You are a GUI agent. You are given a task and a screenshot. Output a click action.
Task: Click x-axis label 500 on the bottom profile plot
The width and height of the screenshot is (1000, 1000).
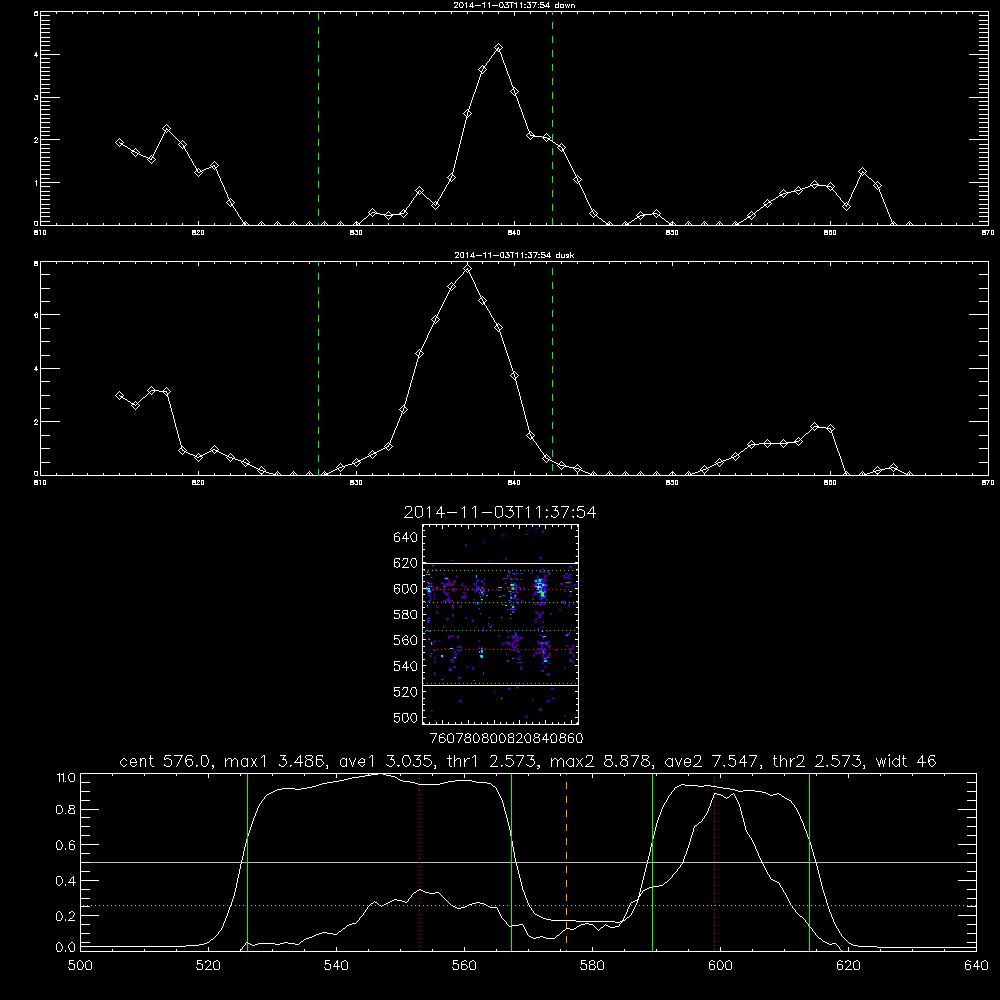[x=80, y=966]
